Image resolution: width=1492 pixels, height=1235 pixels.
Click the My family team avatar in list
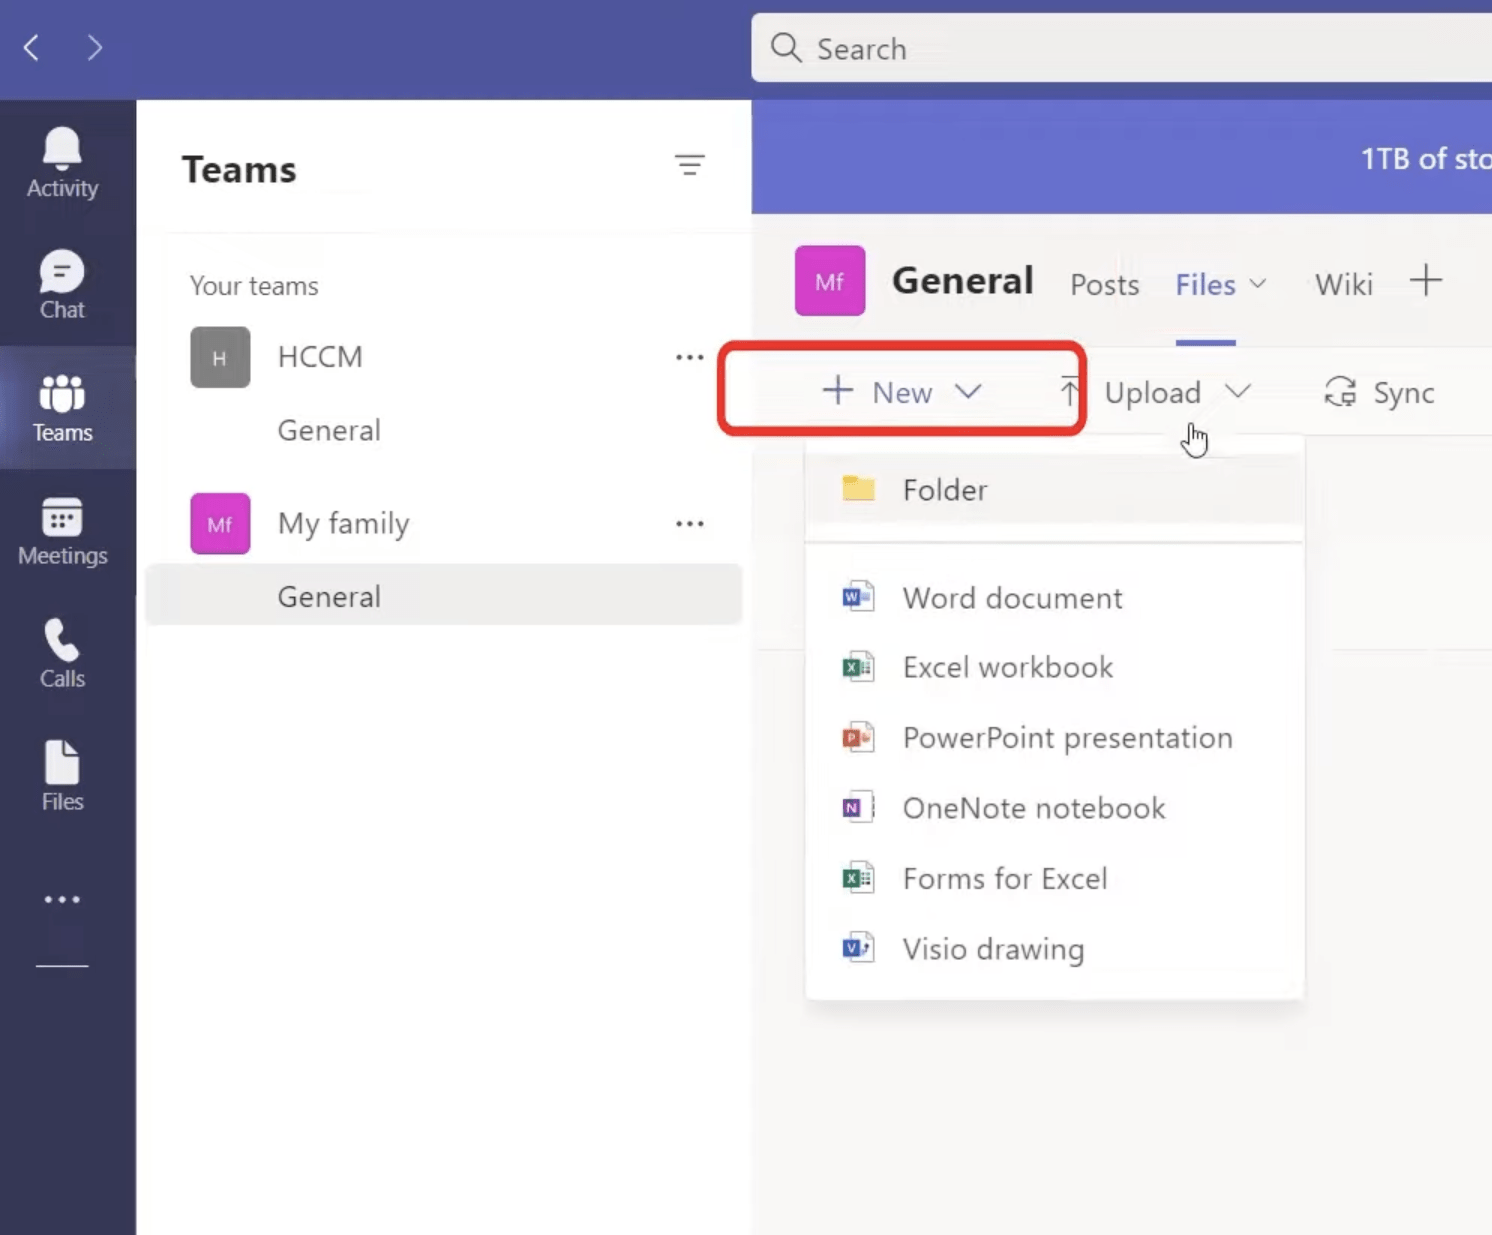[x=220, y=524]
